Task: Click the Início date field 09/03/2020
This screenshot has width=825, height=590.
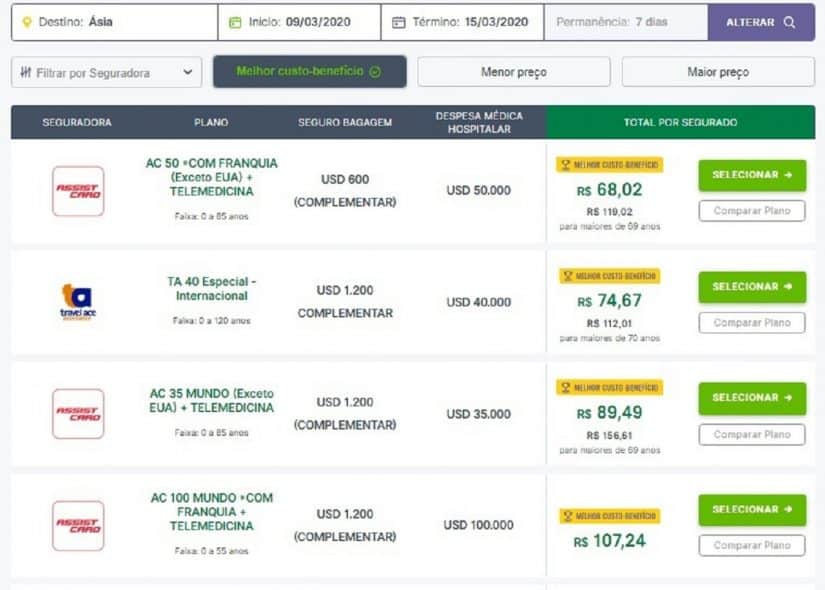Action: [x=299, y=22]
